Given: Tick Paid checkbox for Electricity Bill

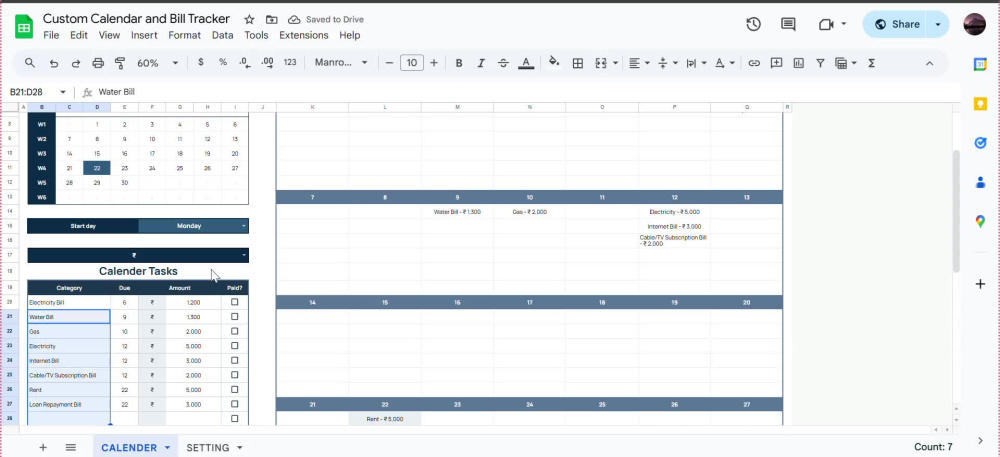Looking at the screenshot, I should coord(235,302).
